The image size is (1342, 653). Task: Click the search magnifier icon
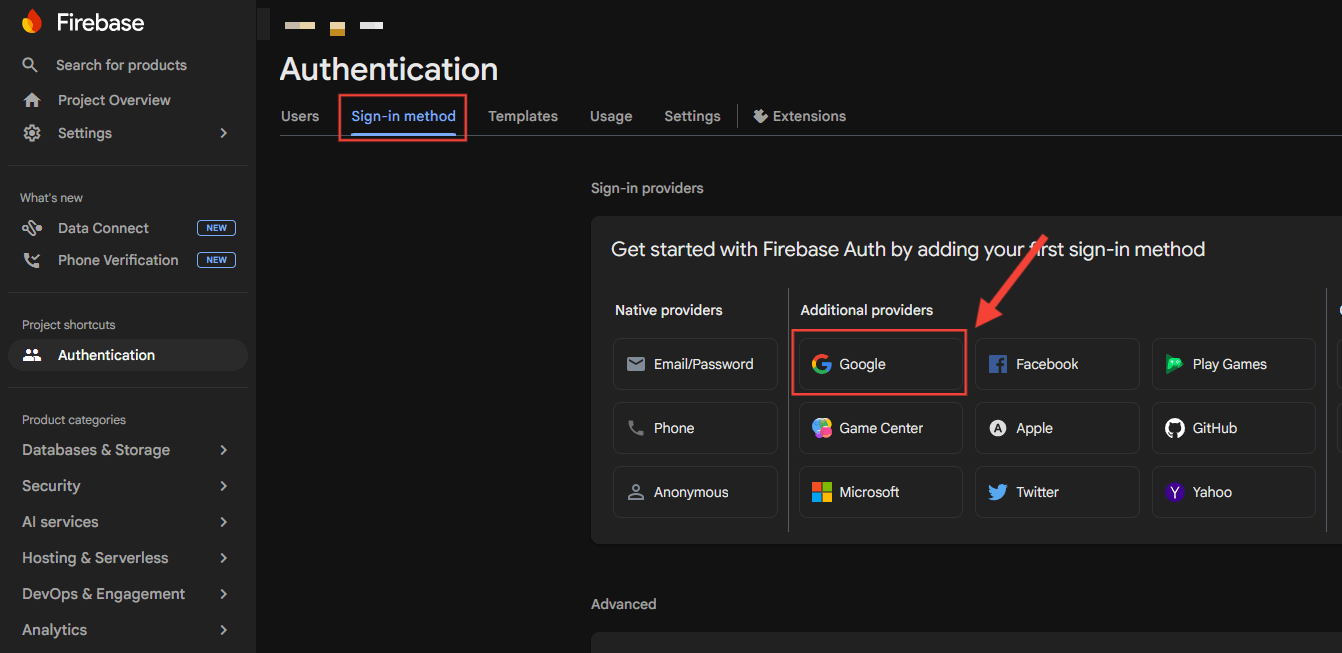pos(31,65)
